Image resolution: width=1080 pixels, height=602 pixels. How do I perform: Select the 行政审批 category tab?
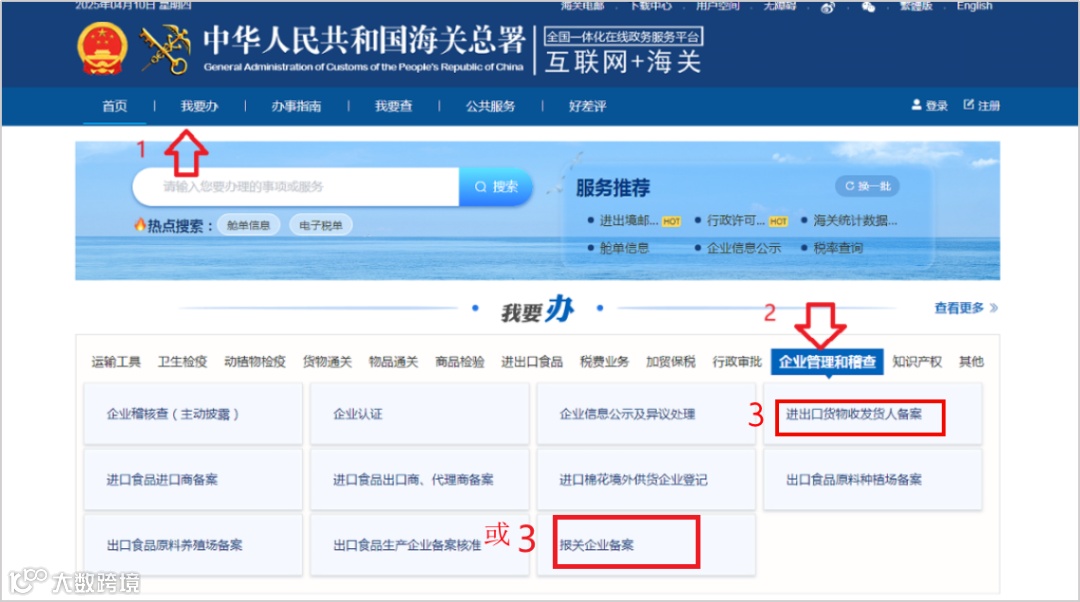point(737,362)
